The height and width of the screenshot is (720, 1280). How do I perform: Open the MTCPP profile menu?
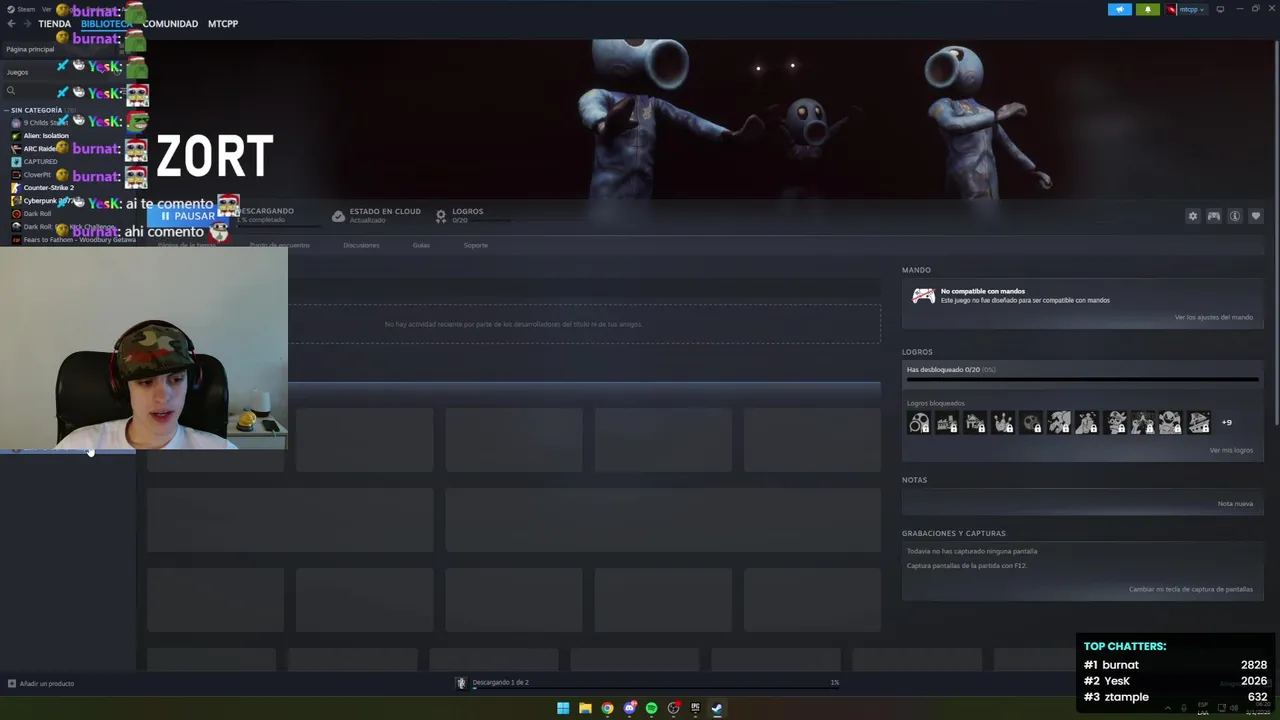223,24
